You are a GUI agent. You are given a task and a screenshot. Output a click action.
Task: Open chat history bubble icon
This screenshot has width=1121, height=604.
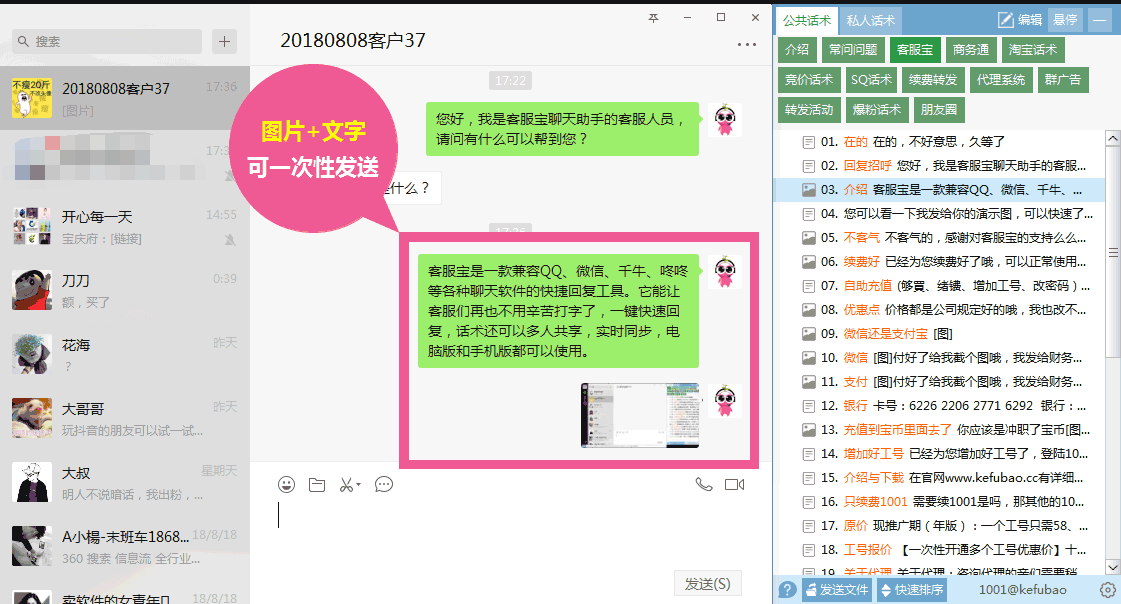(384, 485)
